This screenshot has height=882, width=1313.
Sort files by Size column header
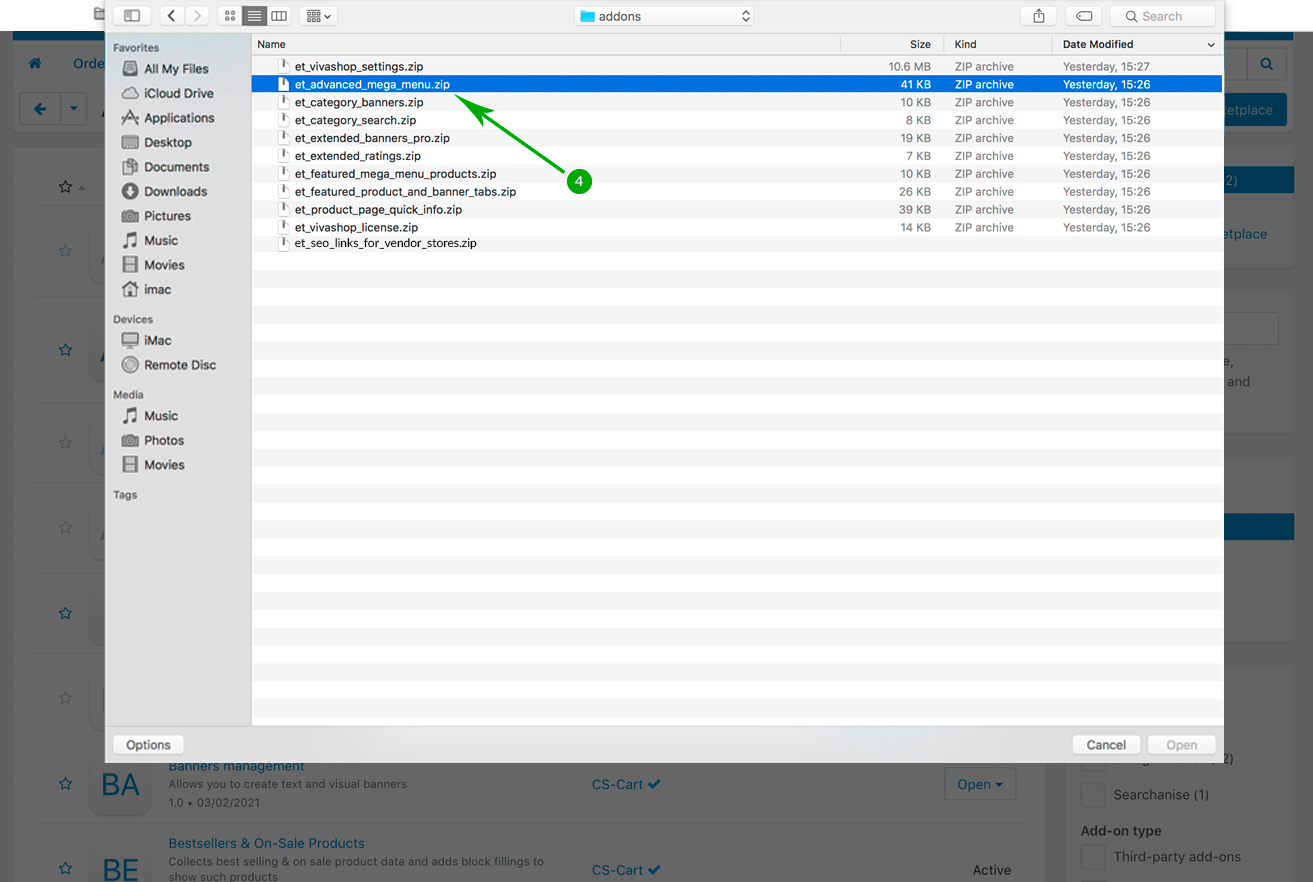point(919,44)
